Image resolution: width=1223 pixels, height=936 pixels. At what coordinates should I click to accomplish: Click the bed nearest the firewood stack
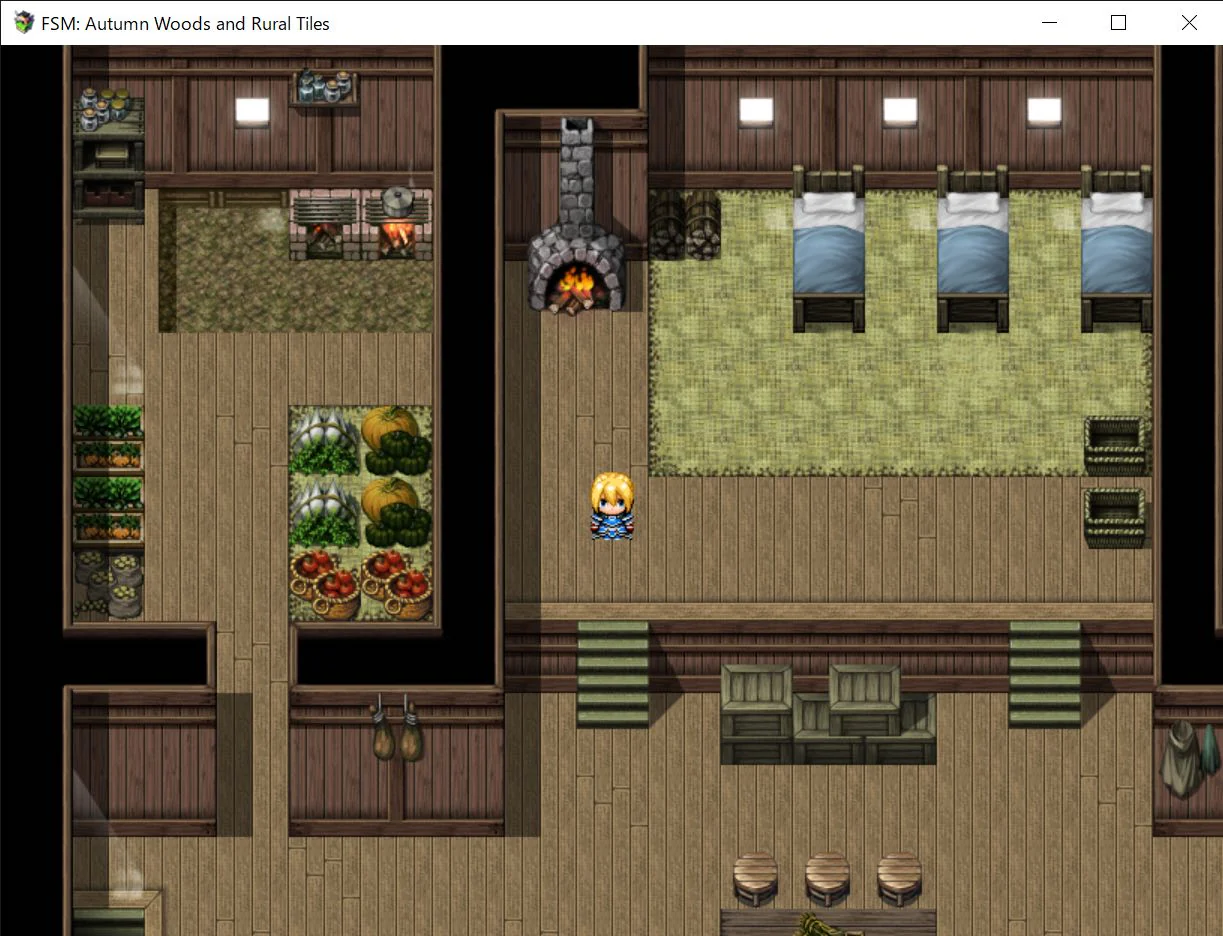pos(828,249)
